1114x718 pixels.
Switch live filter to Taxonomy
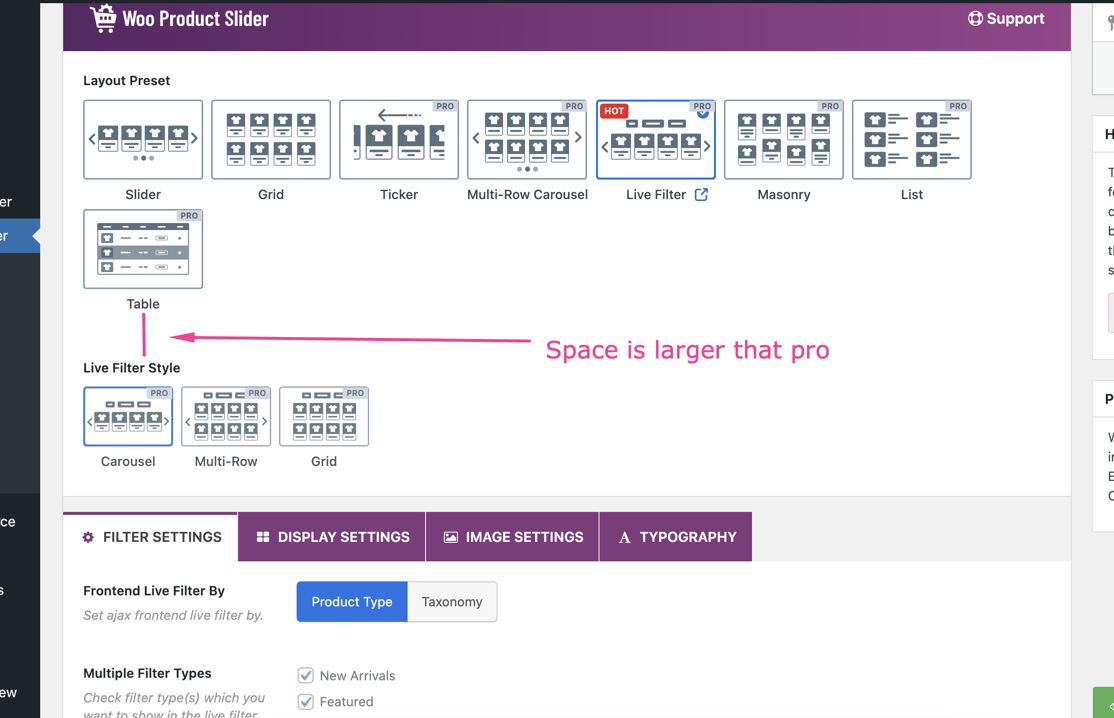pyautogui.click(x=452, y=602)
